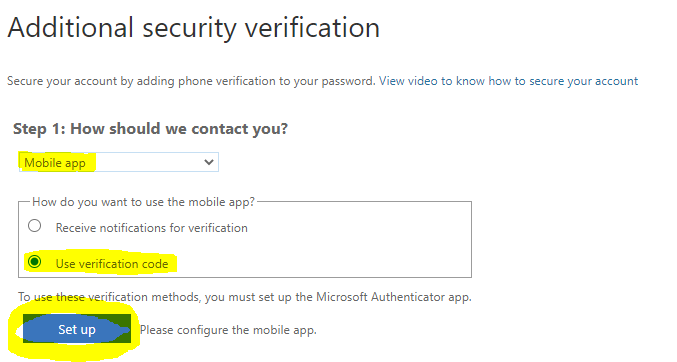Click the Mobile app text in the combo box

[x=55, y=163]
